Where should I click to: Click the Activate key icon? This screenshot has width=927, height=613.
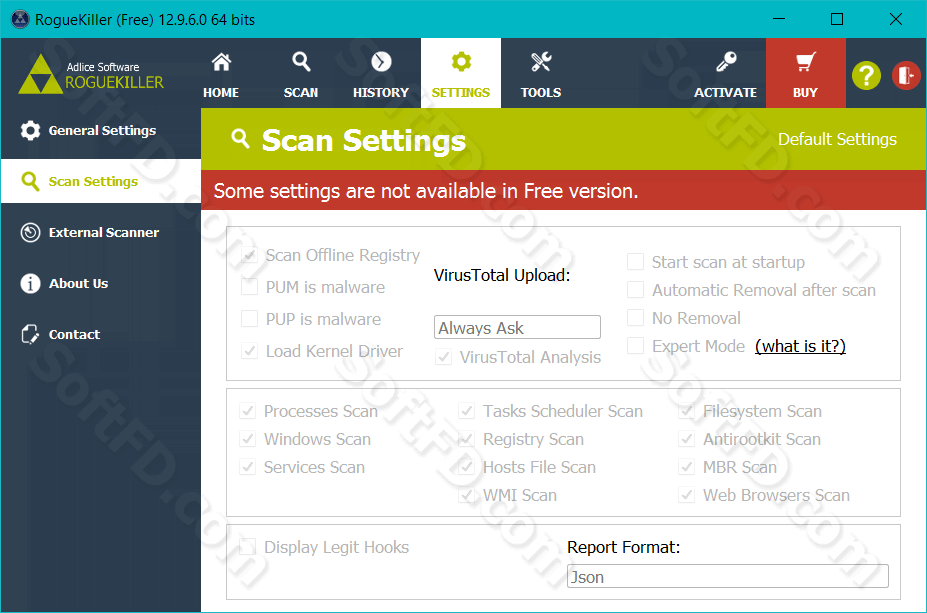(725, 61)
